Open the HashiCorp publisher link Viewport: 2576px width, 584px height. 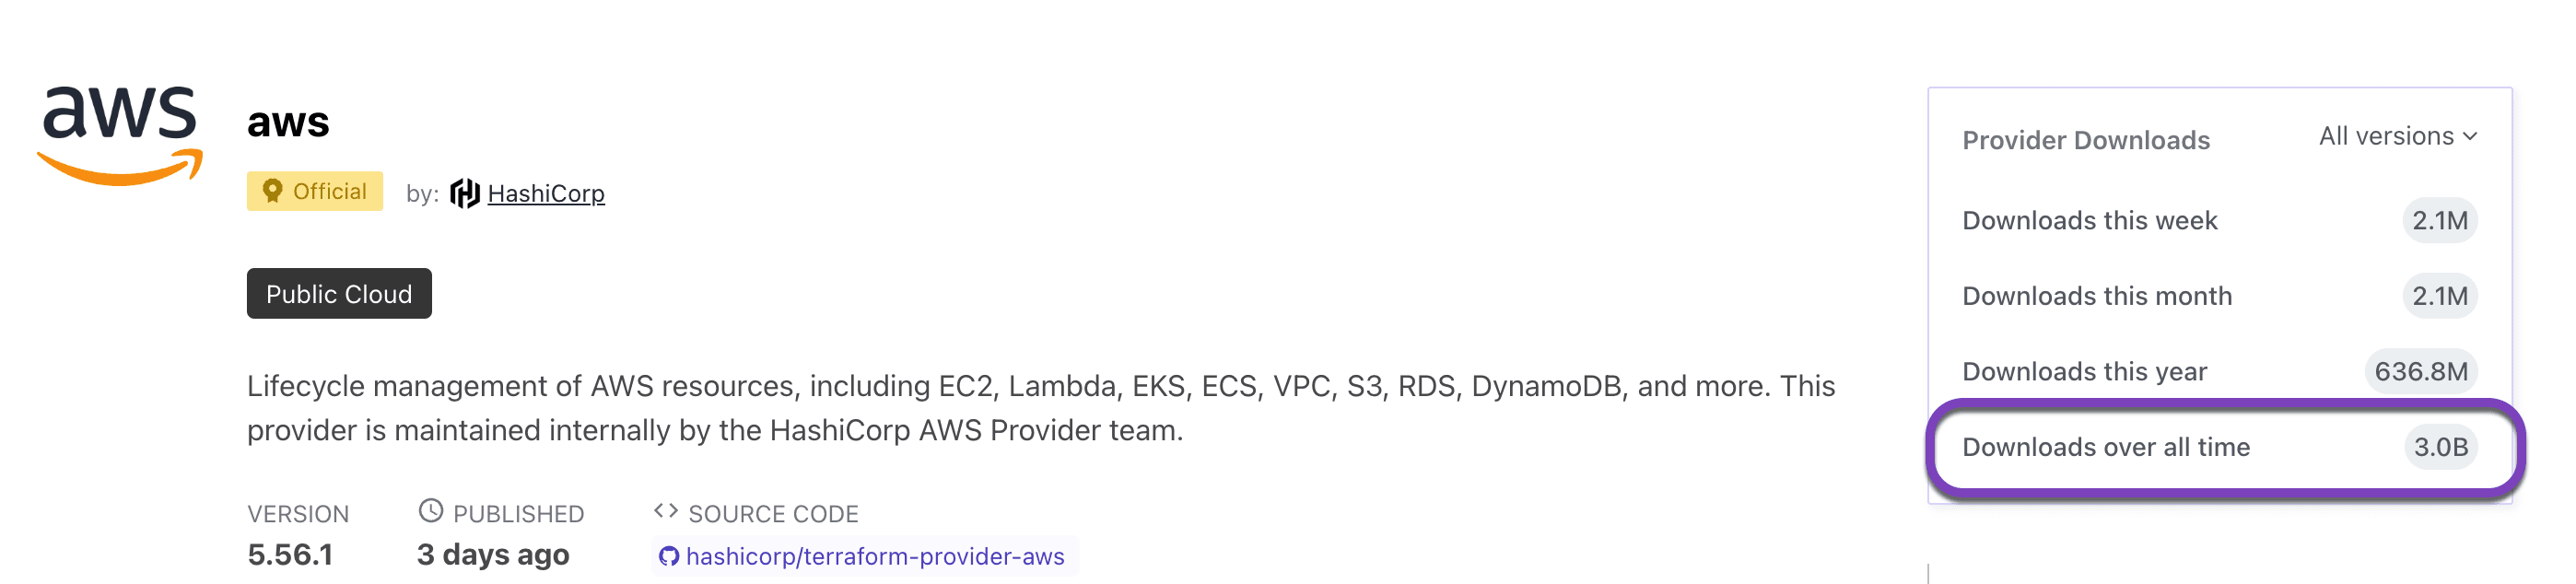pyautogui.click(x=546, y=193)
